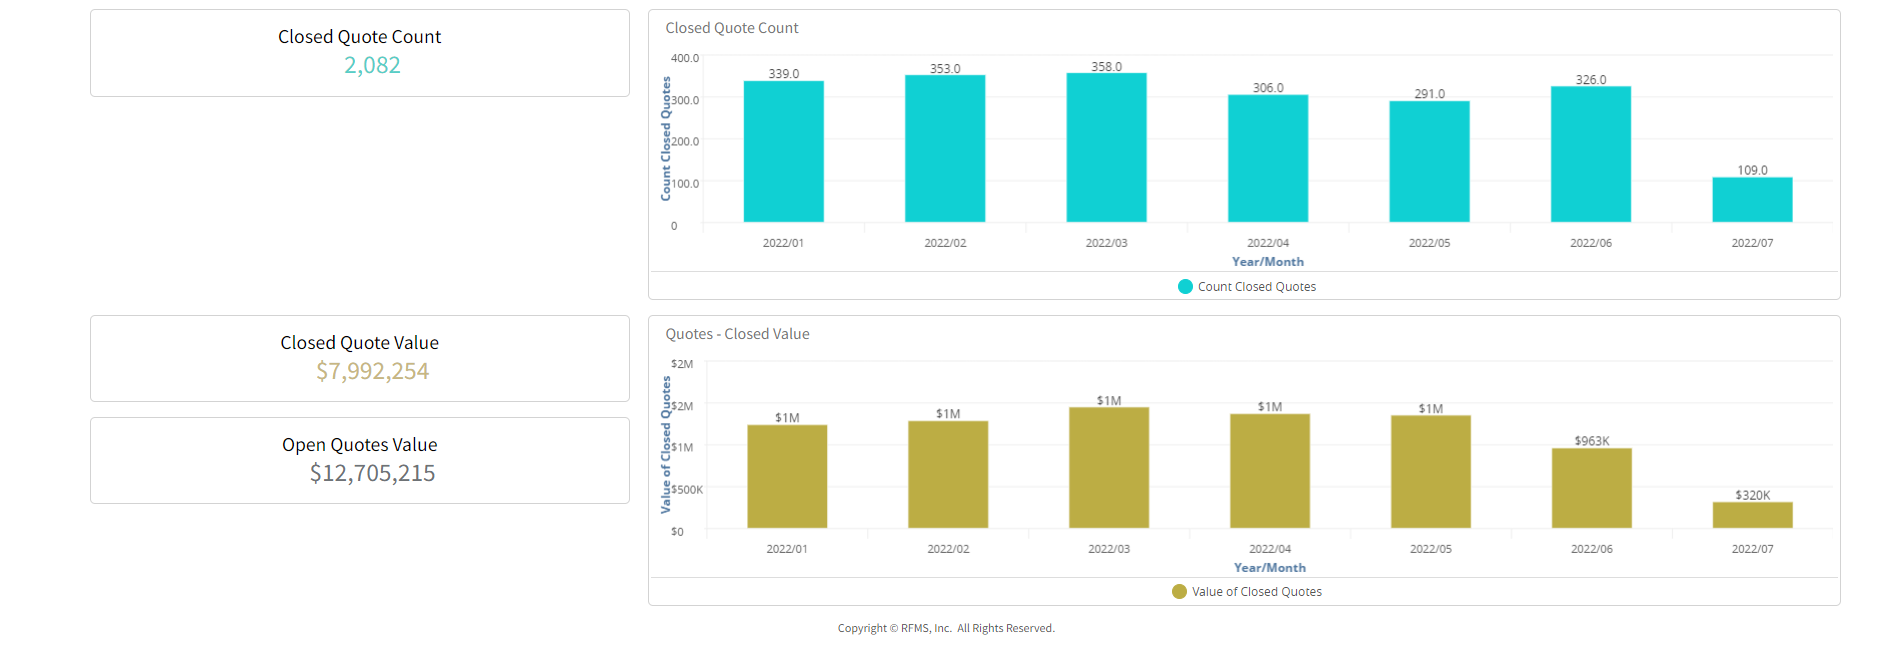Click the $963K data label
Viewport: 1896px width, 649px height.
pos(1592,441)
